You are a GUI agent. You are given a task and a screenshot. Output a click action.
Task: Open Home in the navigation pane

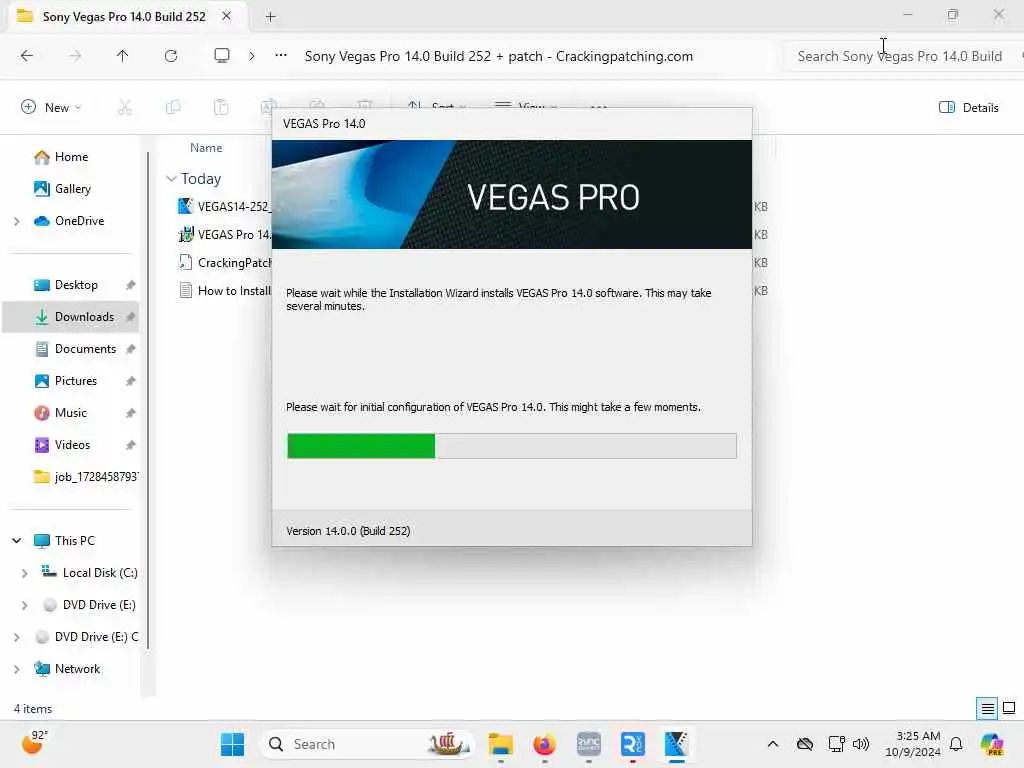point(71,157)
